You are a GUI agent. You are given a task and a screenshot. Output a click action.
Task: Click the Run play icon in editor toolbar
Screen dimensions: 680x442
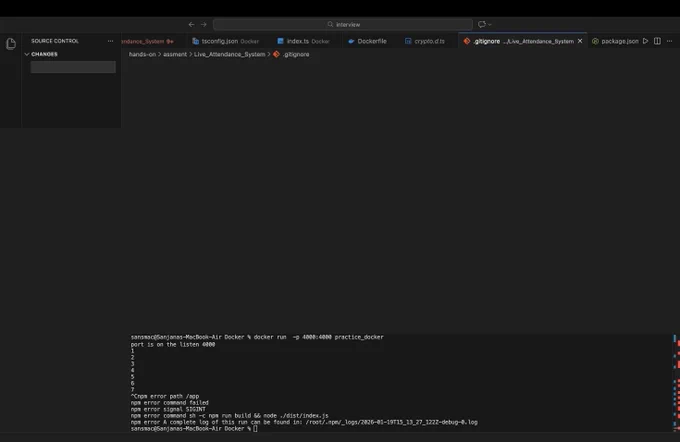[x=645, y=41]
